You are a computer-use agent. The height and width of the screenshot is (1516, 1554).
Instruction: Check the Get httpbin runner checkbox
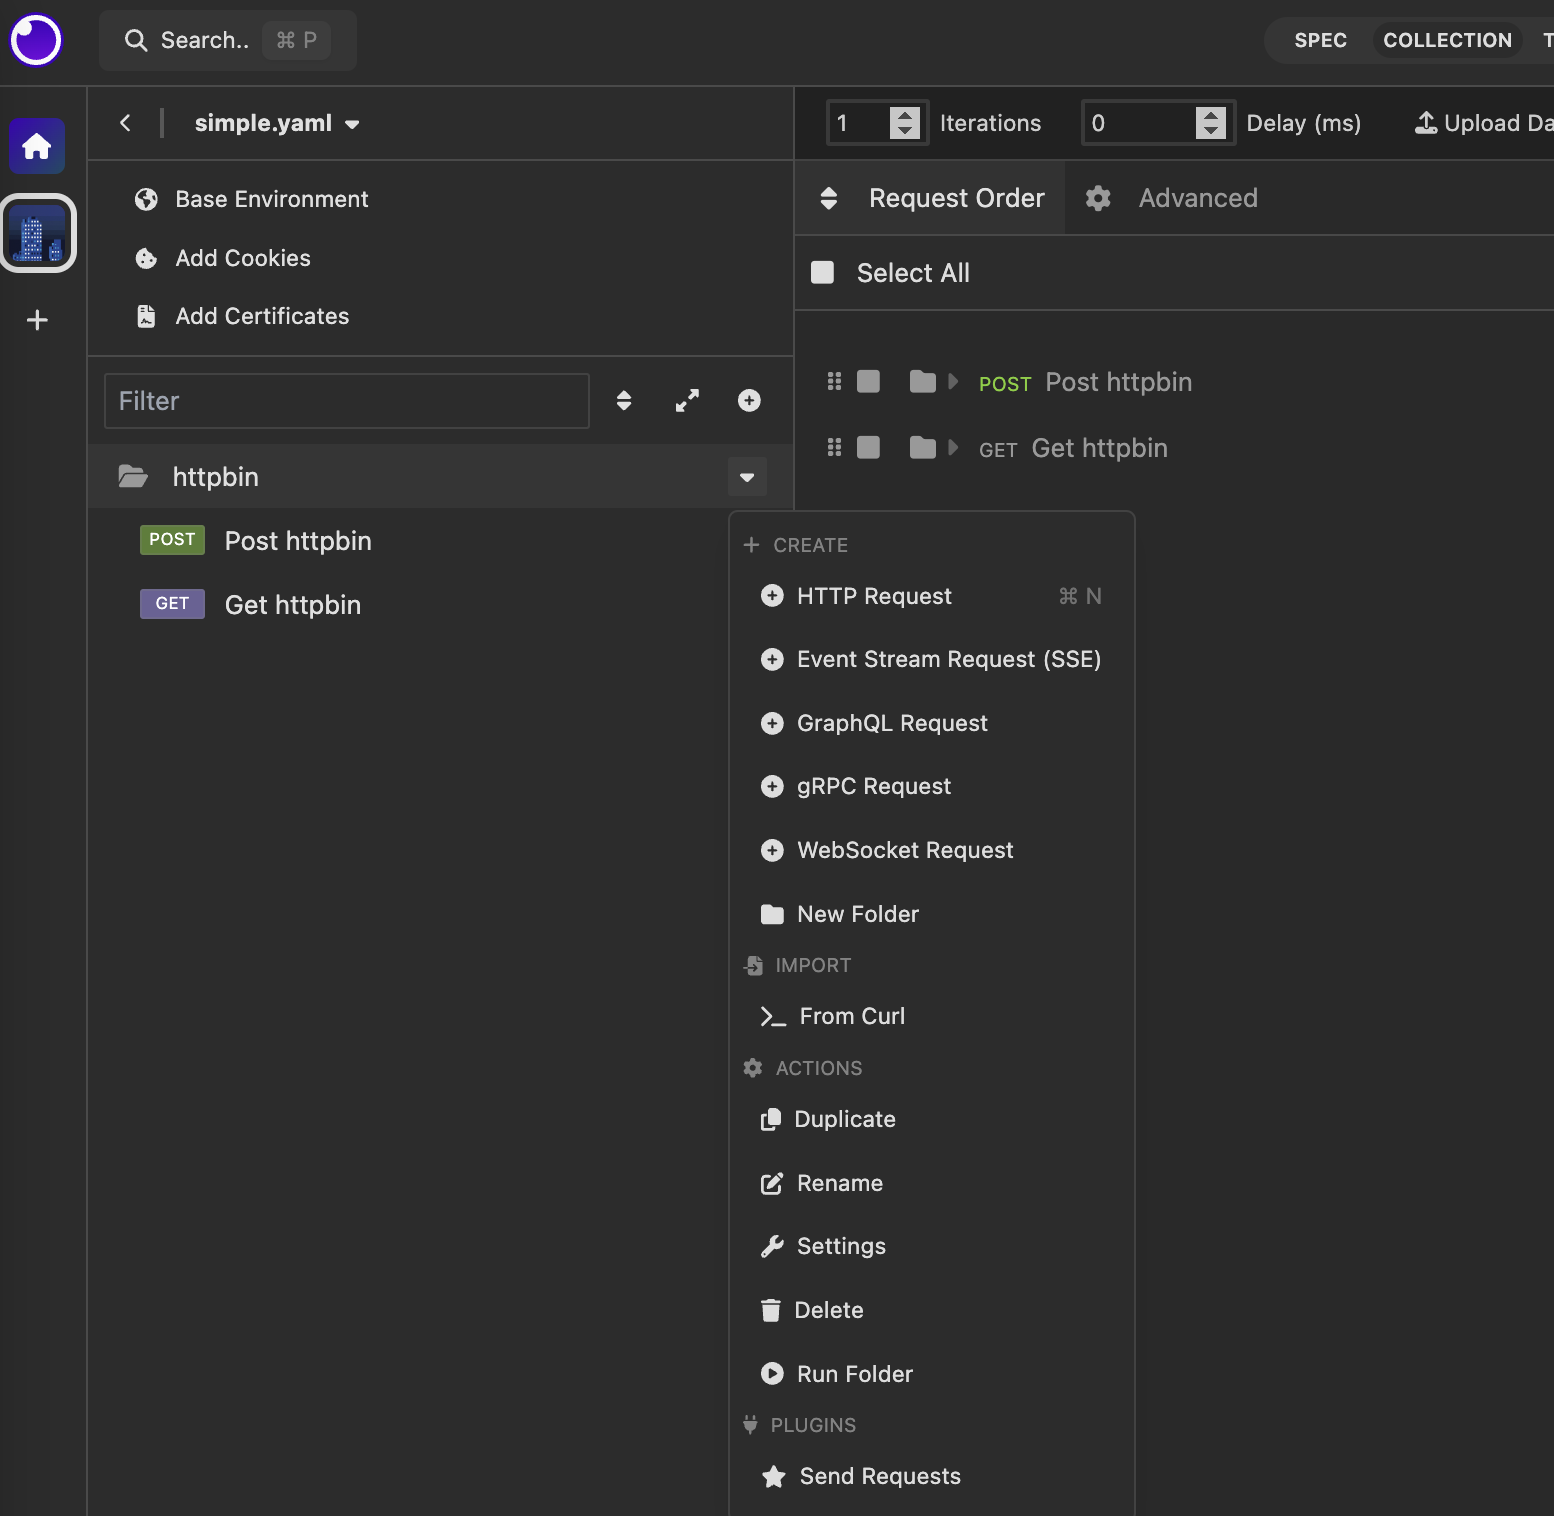pyautogui.click(x=868, y=447)
